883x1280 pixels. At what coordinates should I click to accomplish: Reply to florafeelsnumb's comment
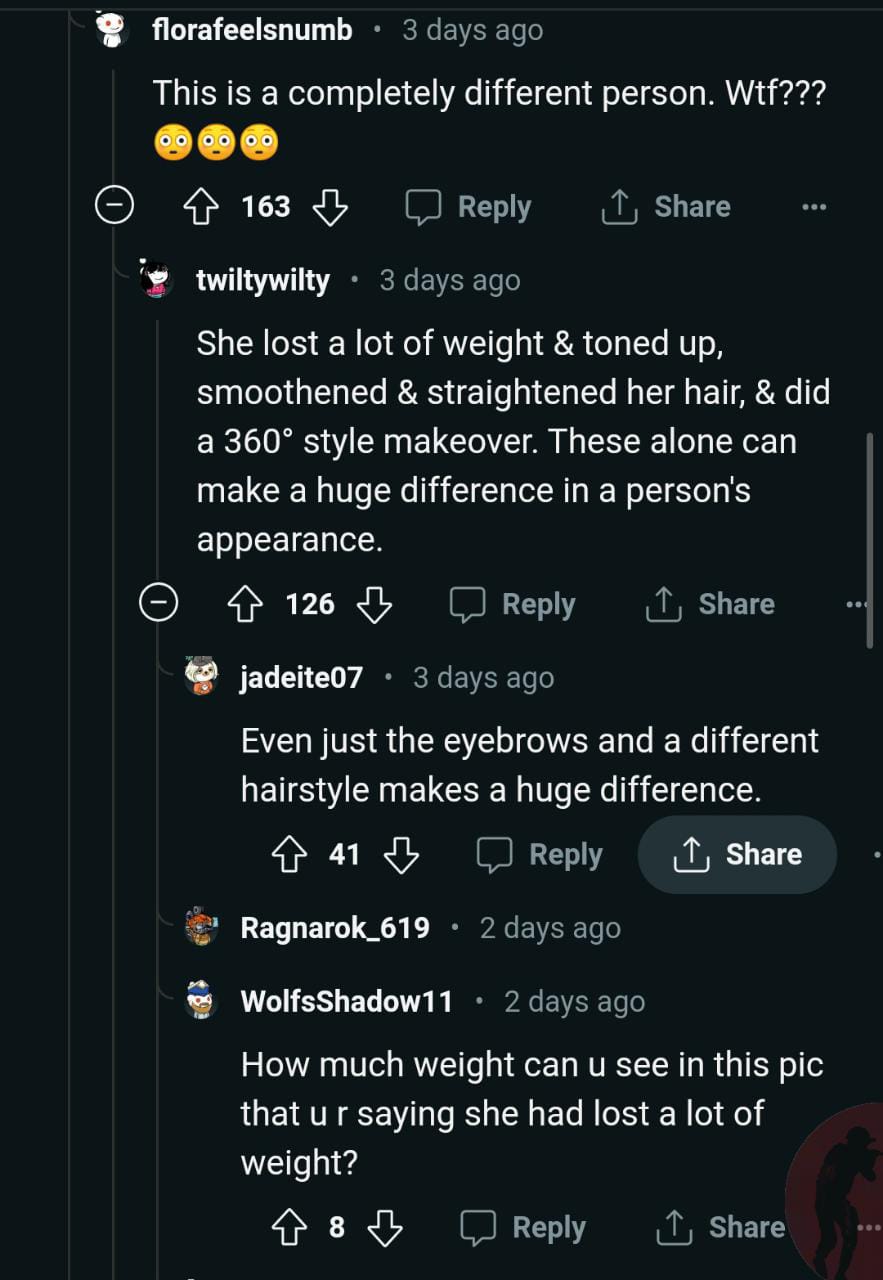(x=468, y=207)
